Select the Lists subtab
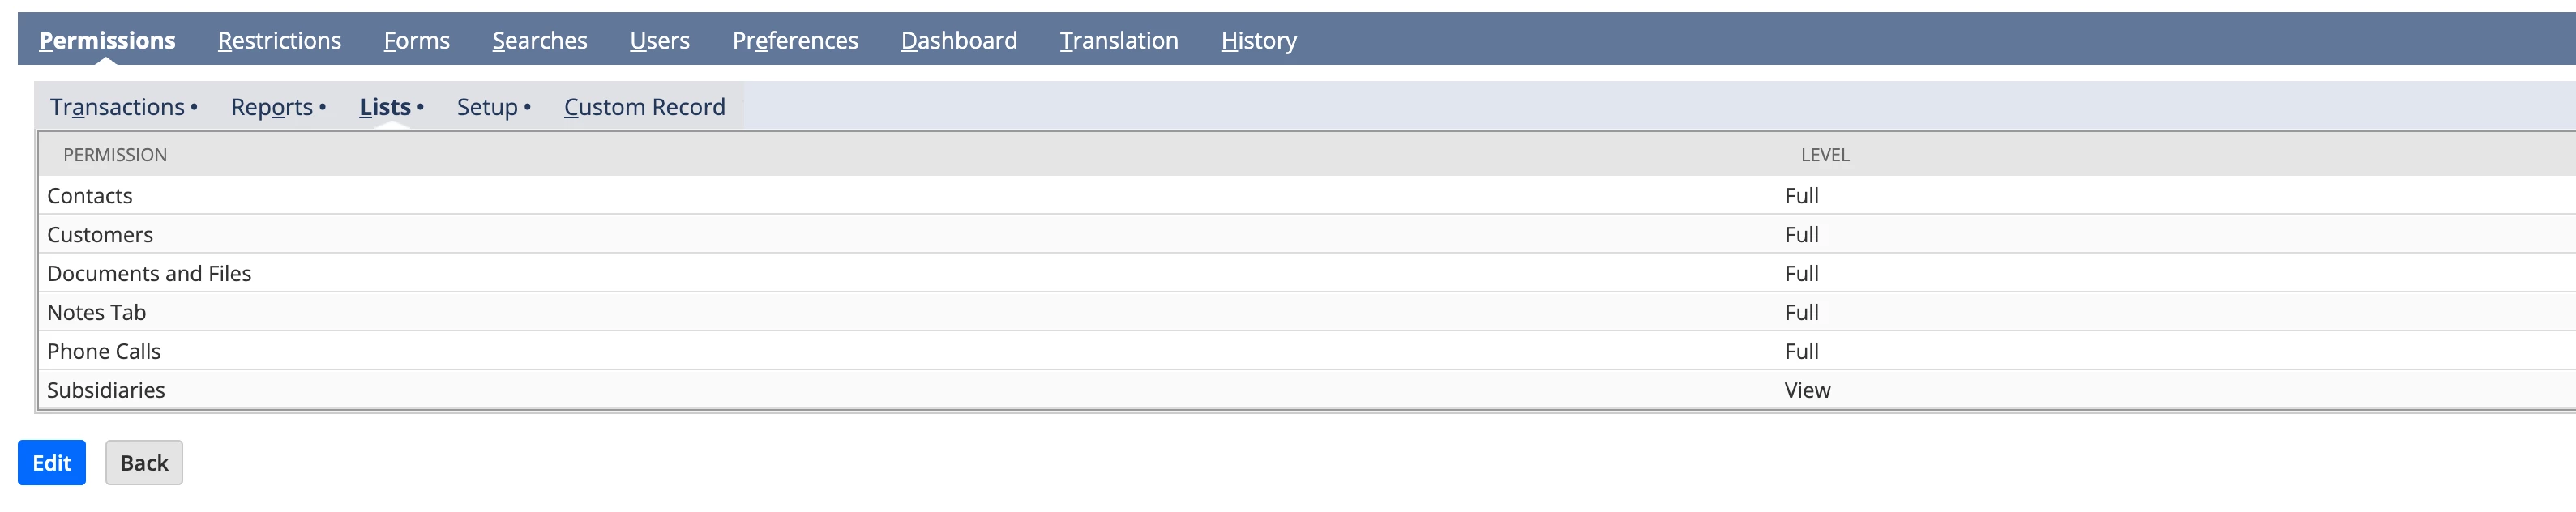Viewport: 2576px width, 512px height. click(391, 107)
